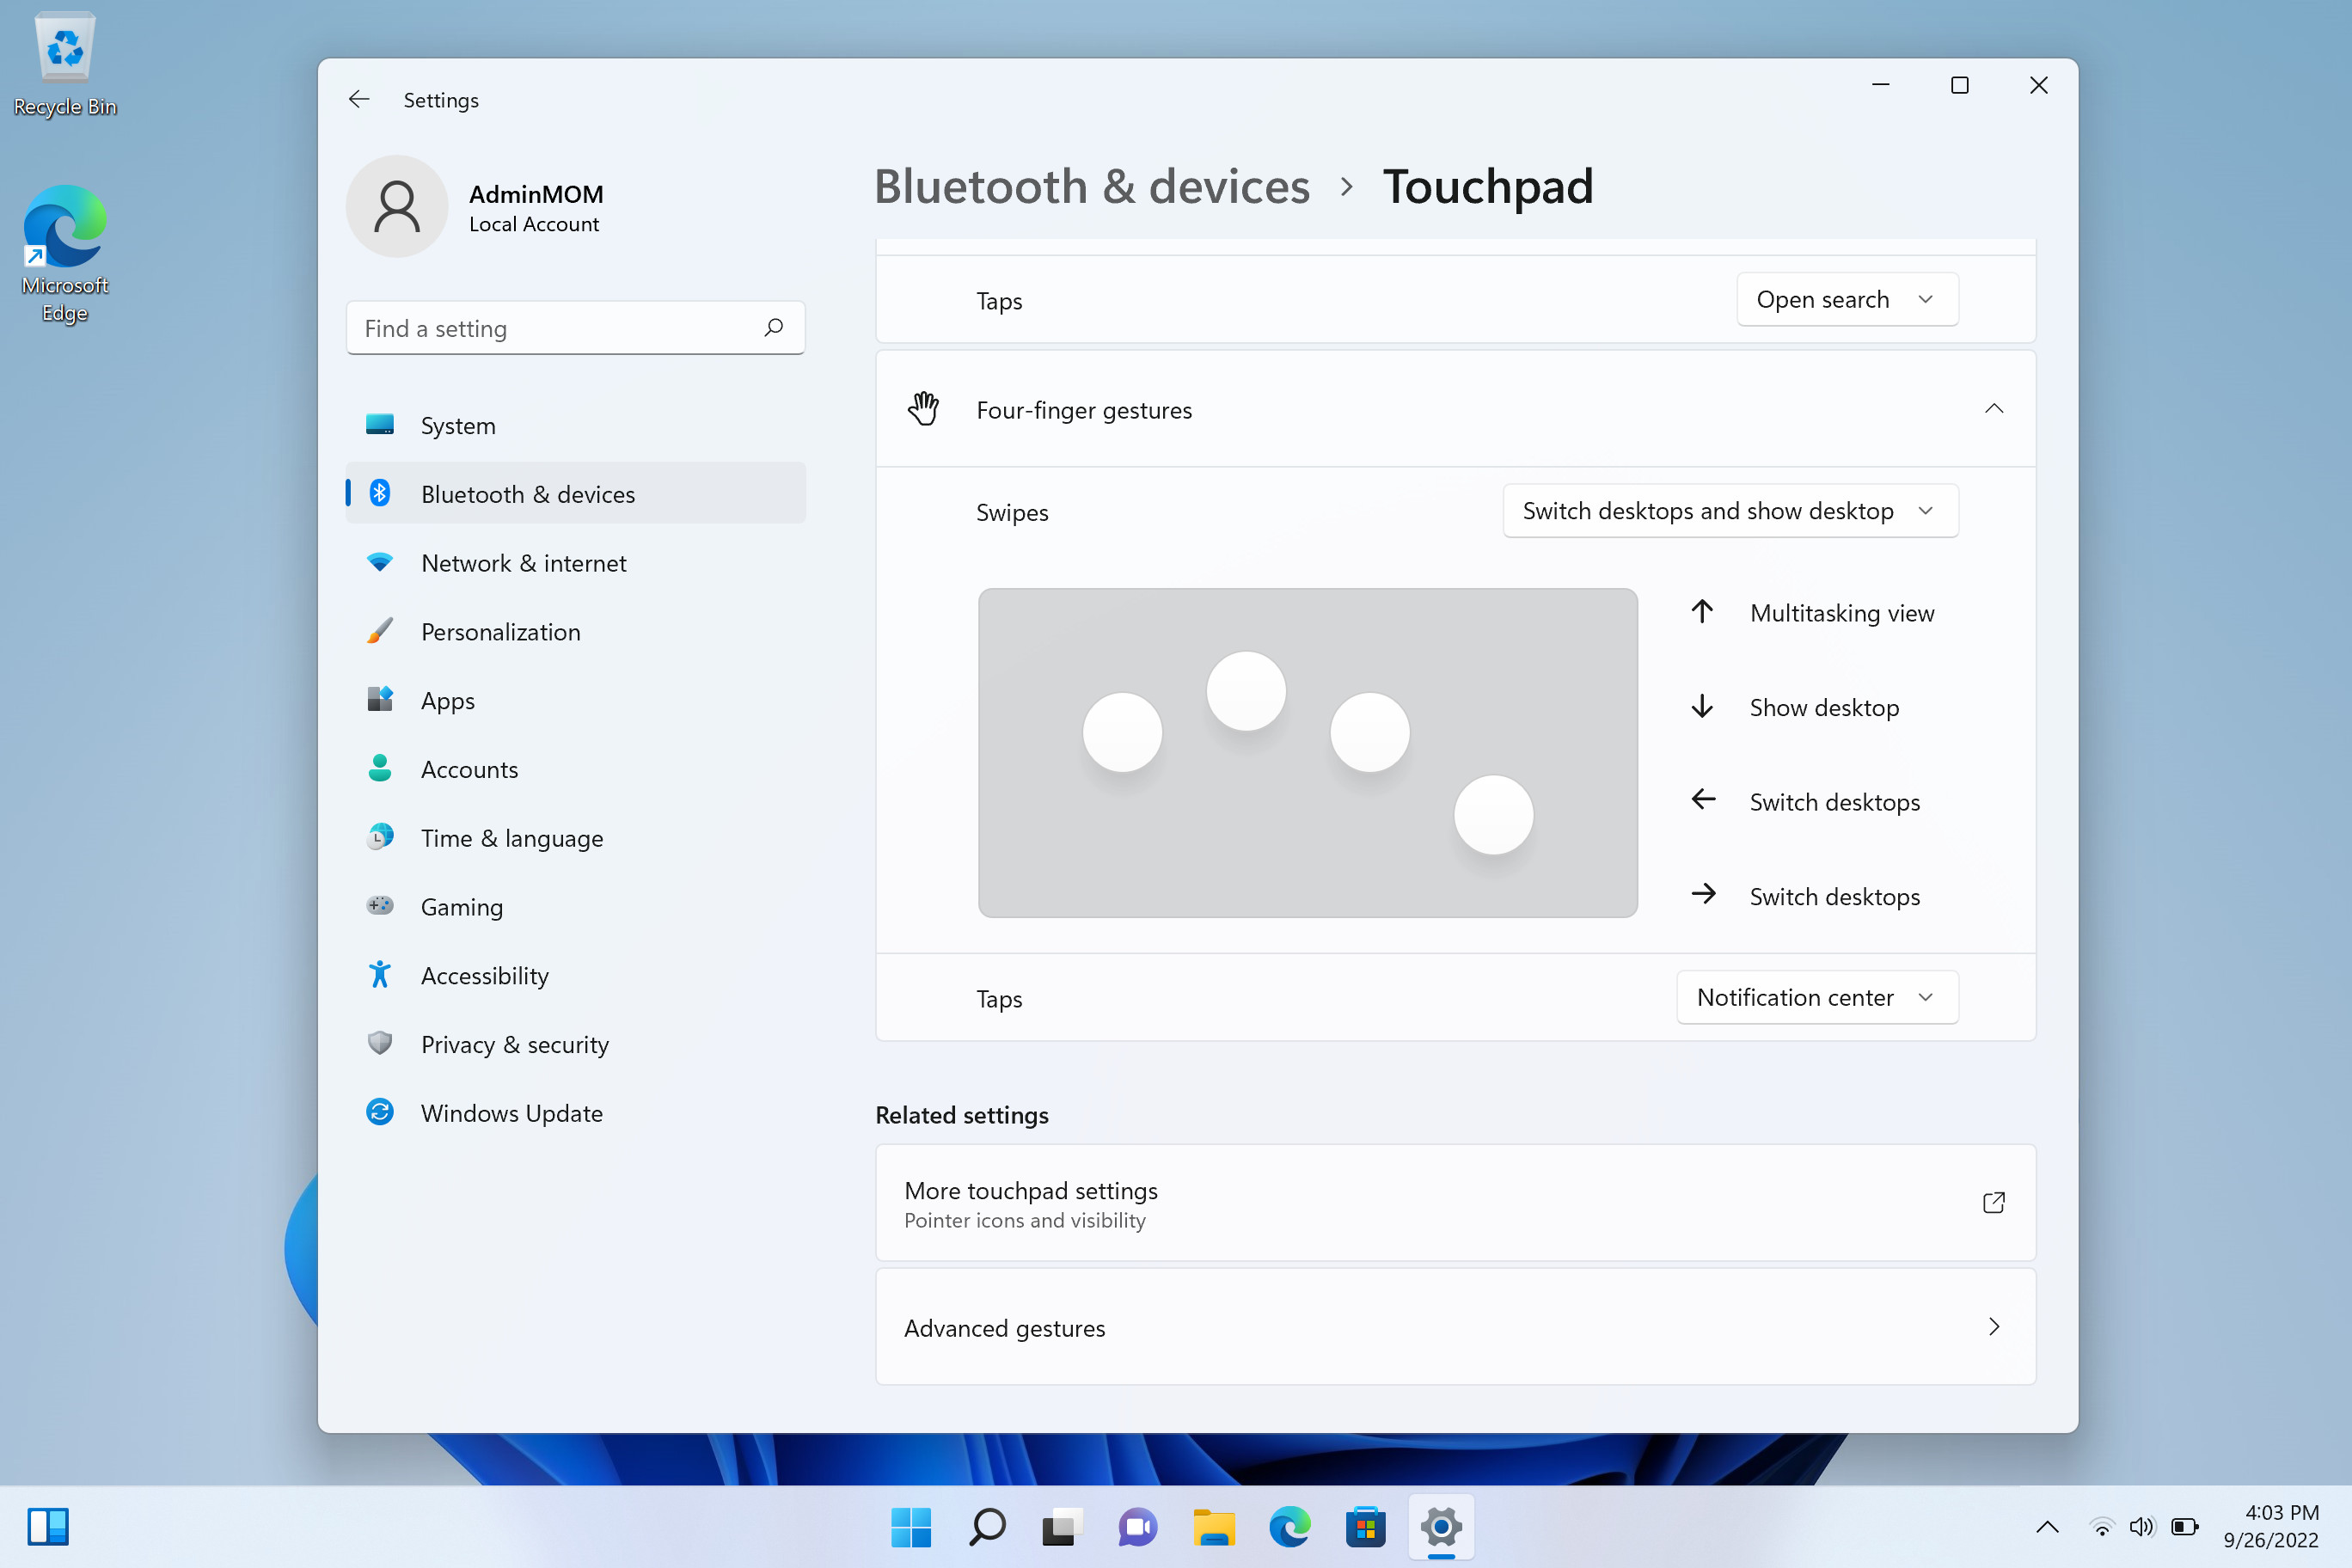Maximize the Settings window
Viewport: 2352px width, 1568px height.
1960,85
